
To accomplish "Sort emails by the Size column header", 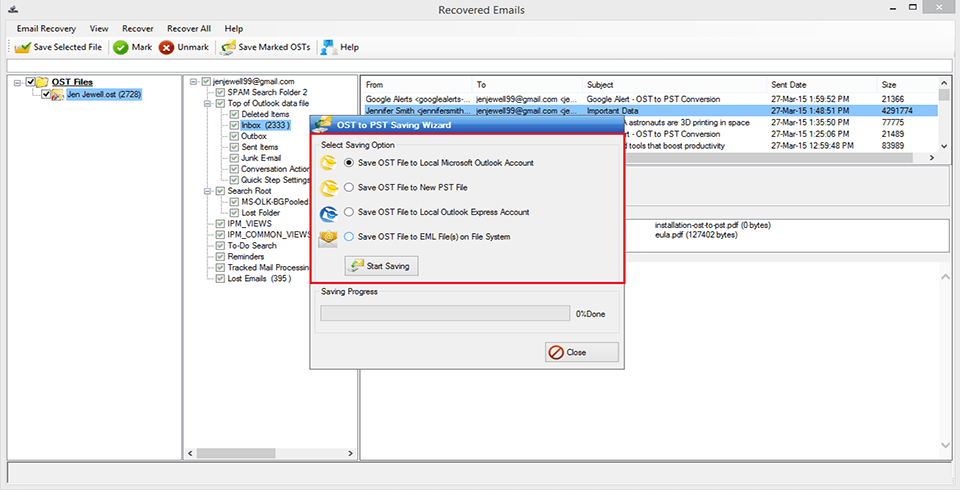I will [x=907, y=85].
